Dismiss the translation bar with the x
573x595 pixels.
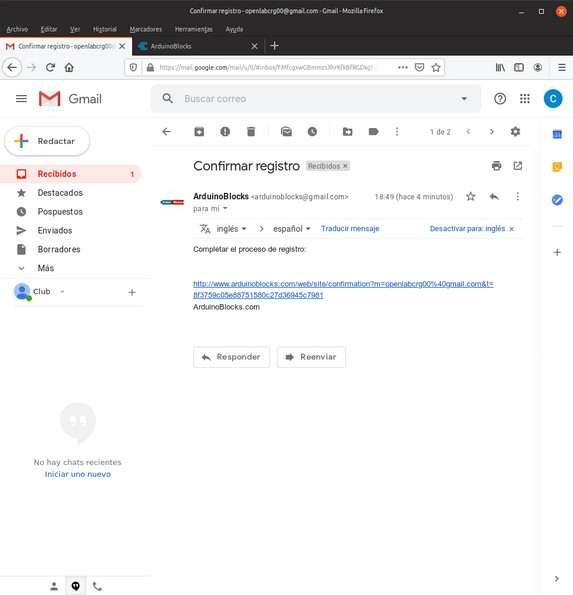(512, 229)
